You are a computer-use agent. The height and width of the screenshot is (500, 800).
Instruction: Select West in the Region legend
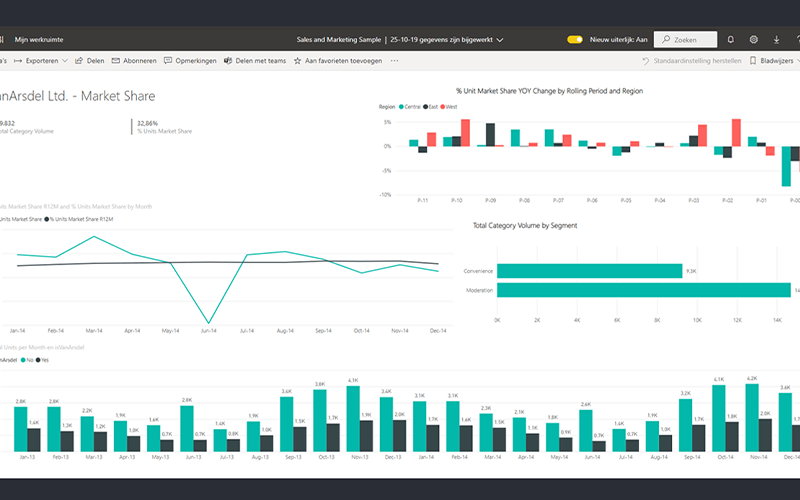(x=448, y=107)
